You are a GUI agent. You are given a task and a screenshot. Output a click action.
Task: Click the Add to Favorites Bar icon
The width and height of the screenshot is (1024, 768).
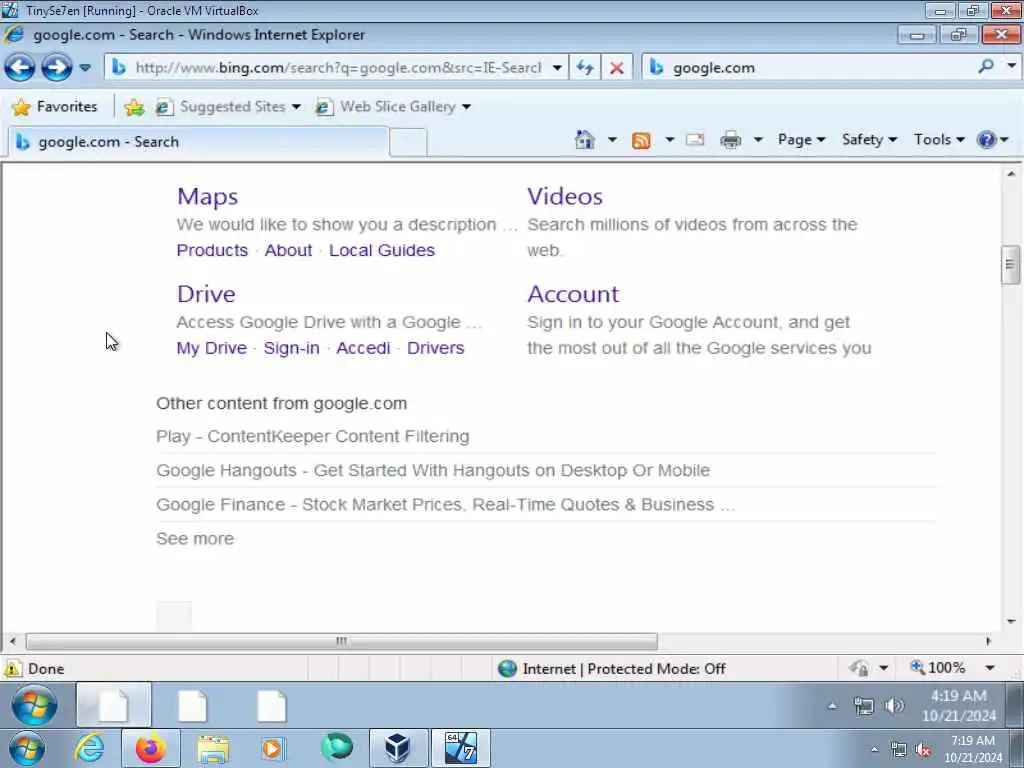pos(134,107)
